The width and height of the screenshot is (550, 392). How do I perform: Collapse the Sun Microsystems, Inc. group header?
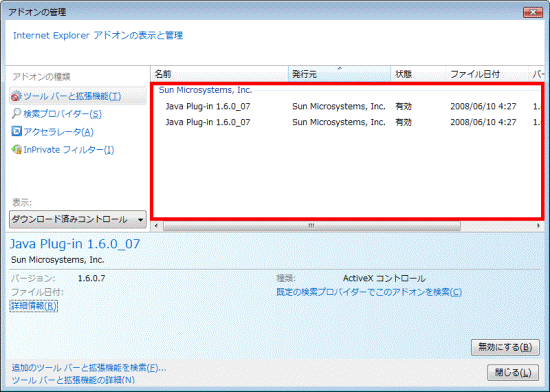click(205, 90)
